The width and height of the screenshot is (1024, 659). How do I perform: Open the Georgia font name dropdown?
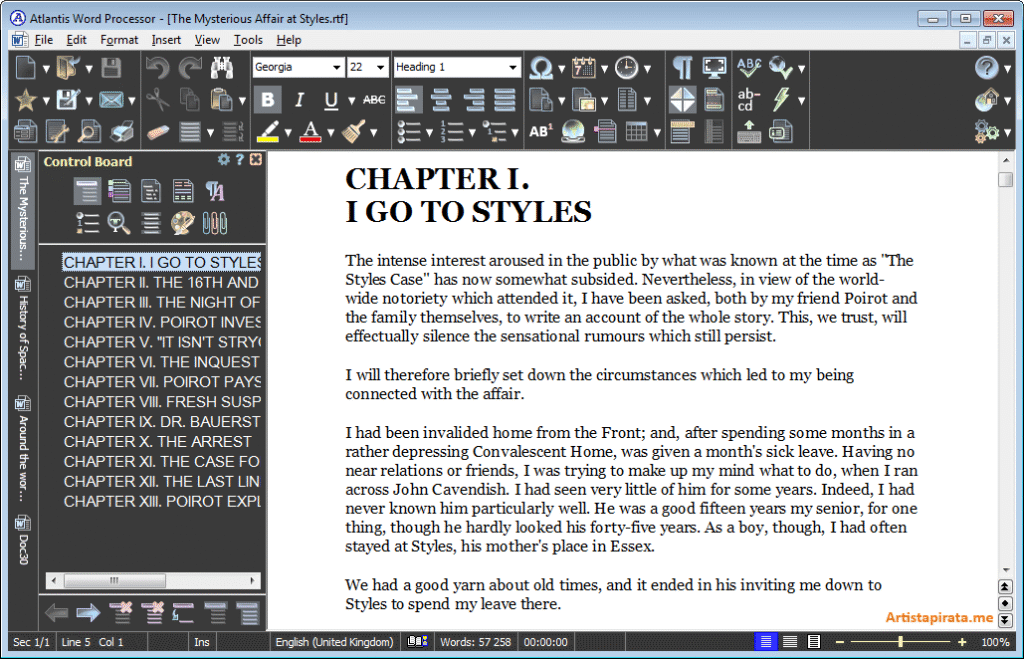[335, 67]
